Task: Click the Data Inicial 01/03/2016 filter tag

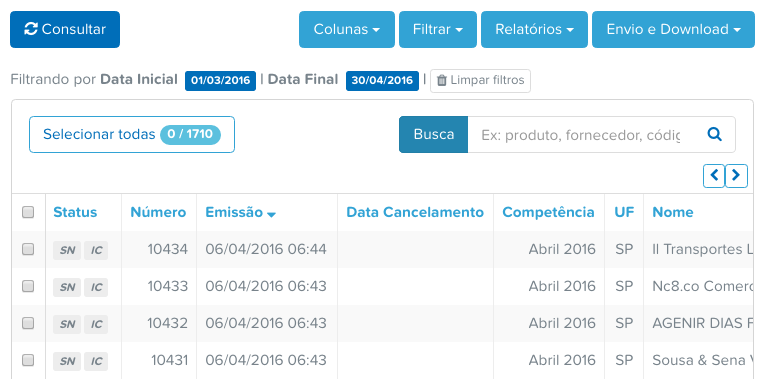Action: click(220, 80)
